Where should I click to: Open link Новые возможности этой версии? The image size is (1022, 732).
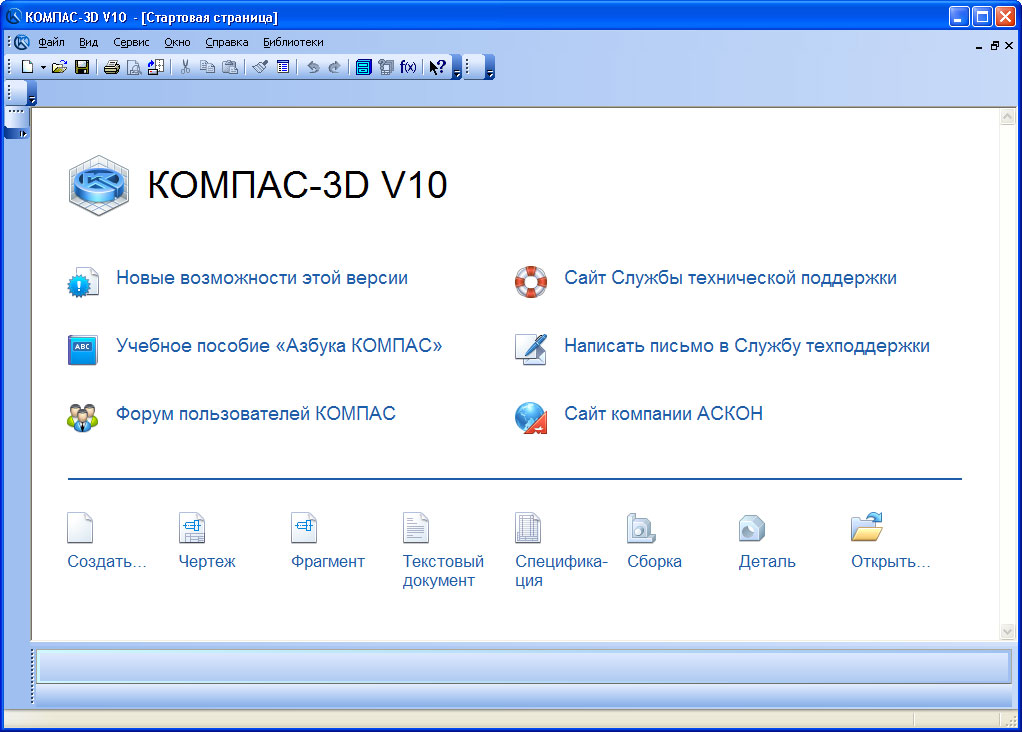coord(262,278)
